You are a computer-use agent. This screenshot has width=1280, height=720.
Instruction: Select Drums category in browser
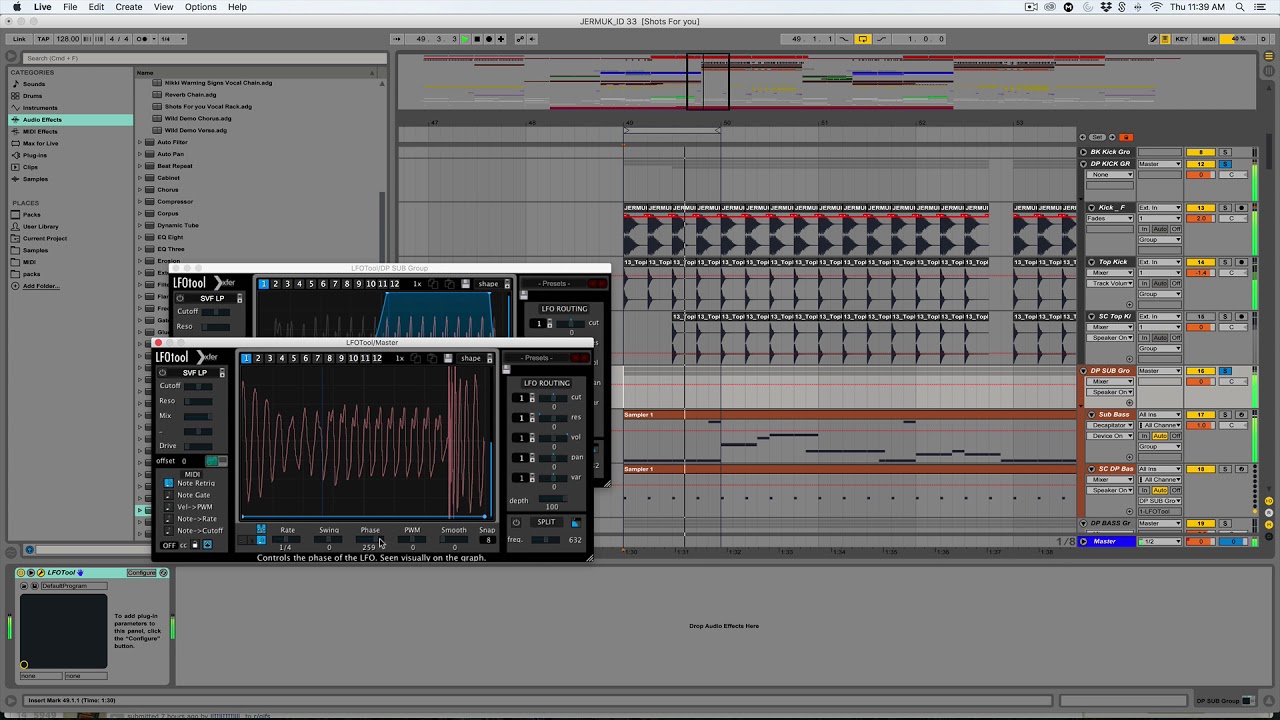[x=33, y=96]
